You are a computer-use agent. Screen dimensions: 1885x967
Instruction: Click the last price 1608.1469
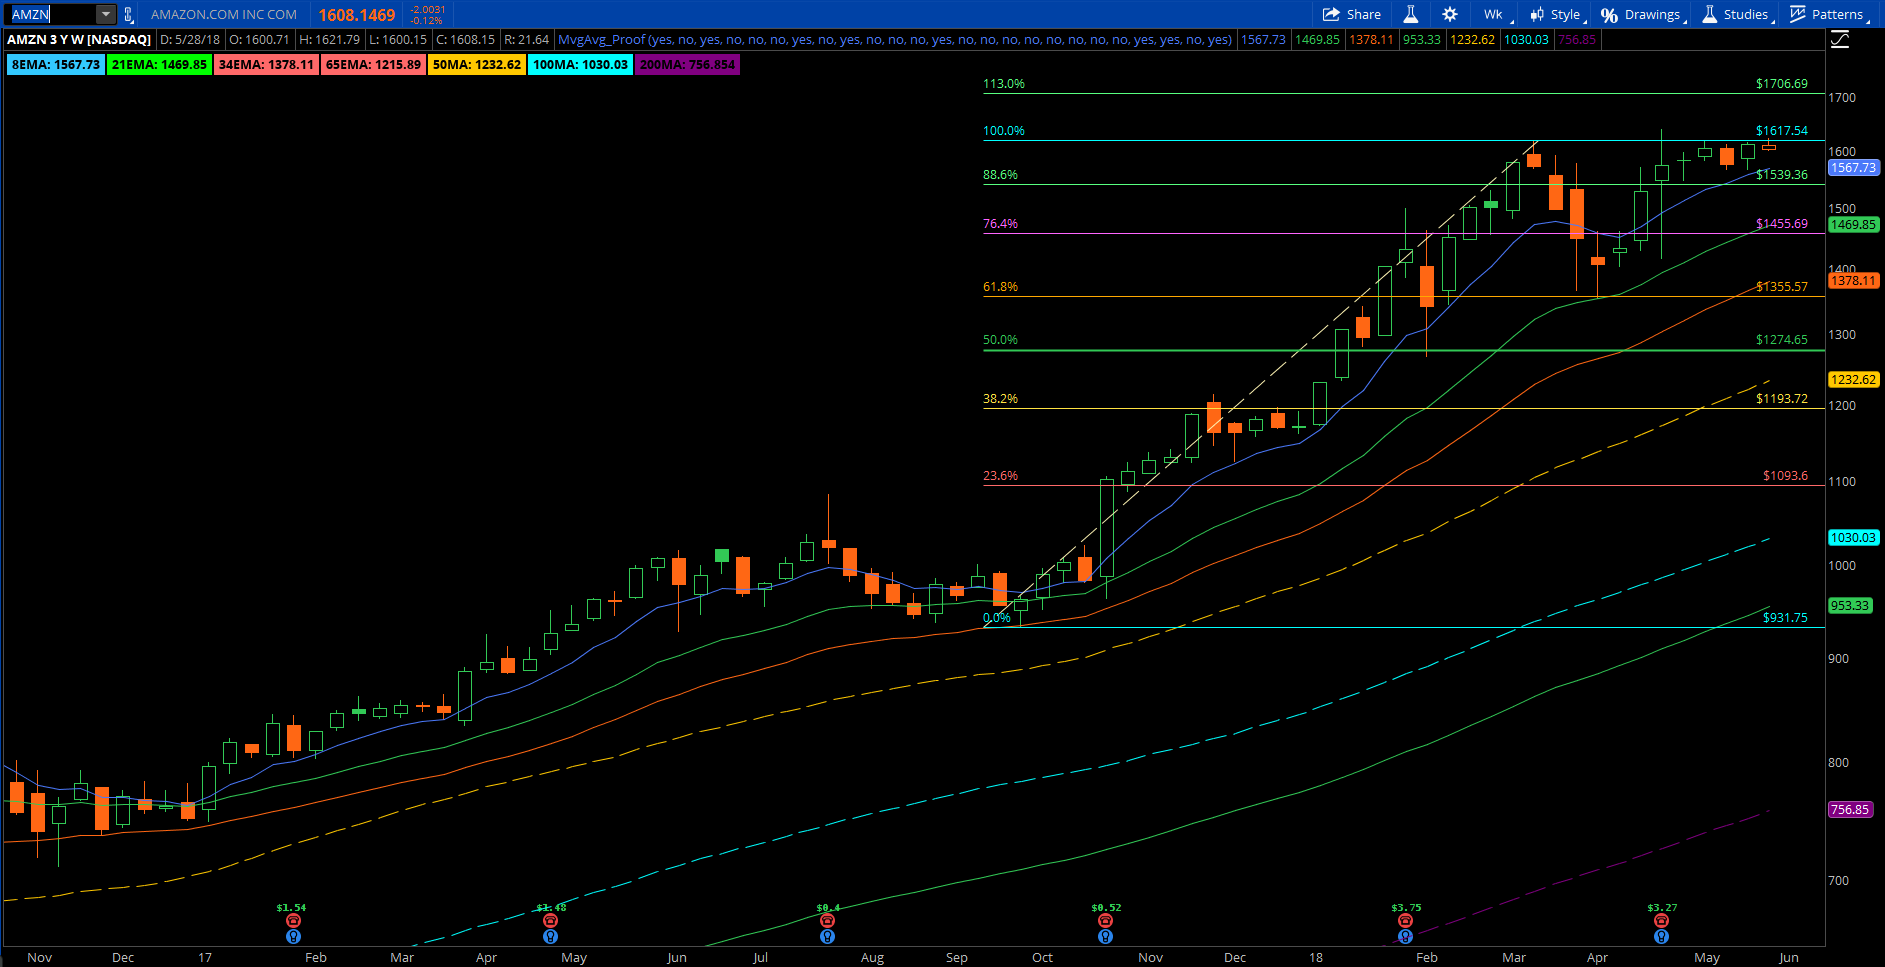[x=357, y=15]
